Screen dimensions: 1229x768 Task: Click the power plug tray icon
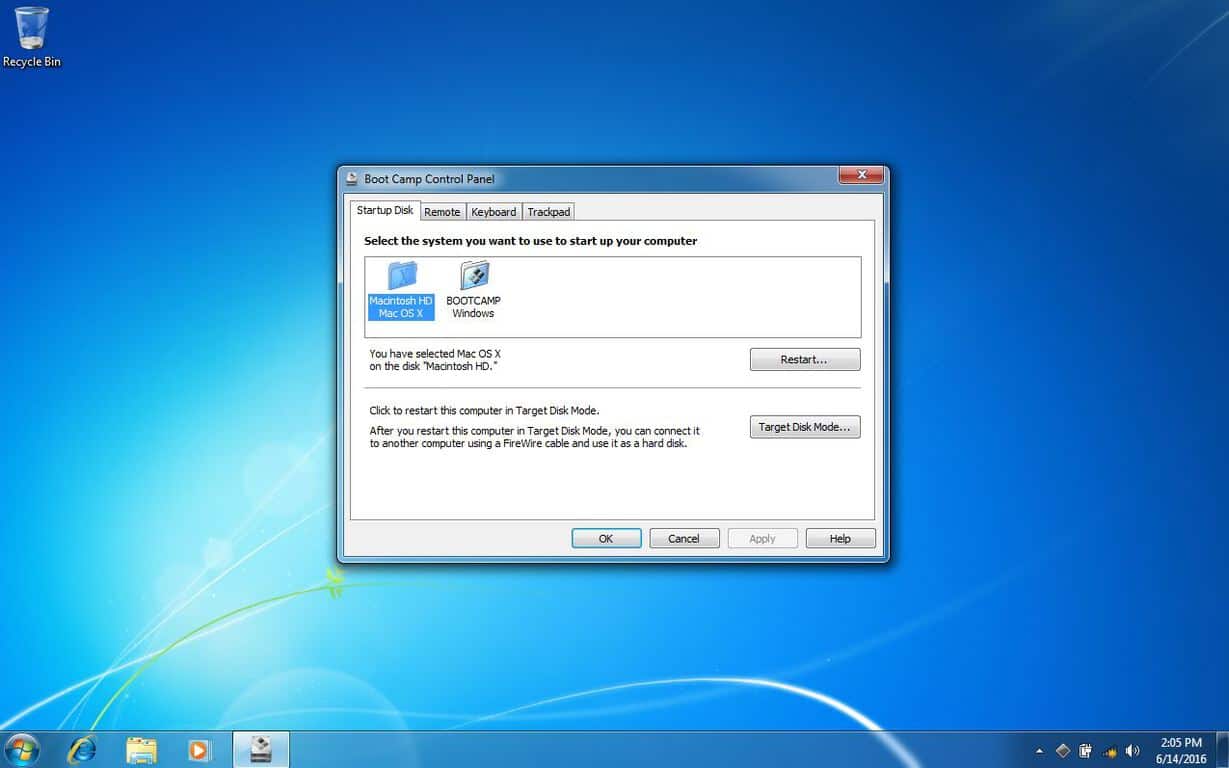[1085, 751]
